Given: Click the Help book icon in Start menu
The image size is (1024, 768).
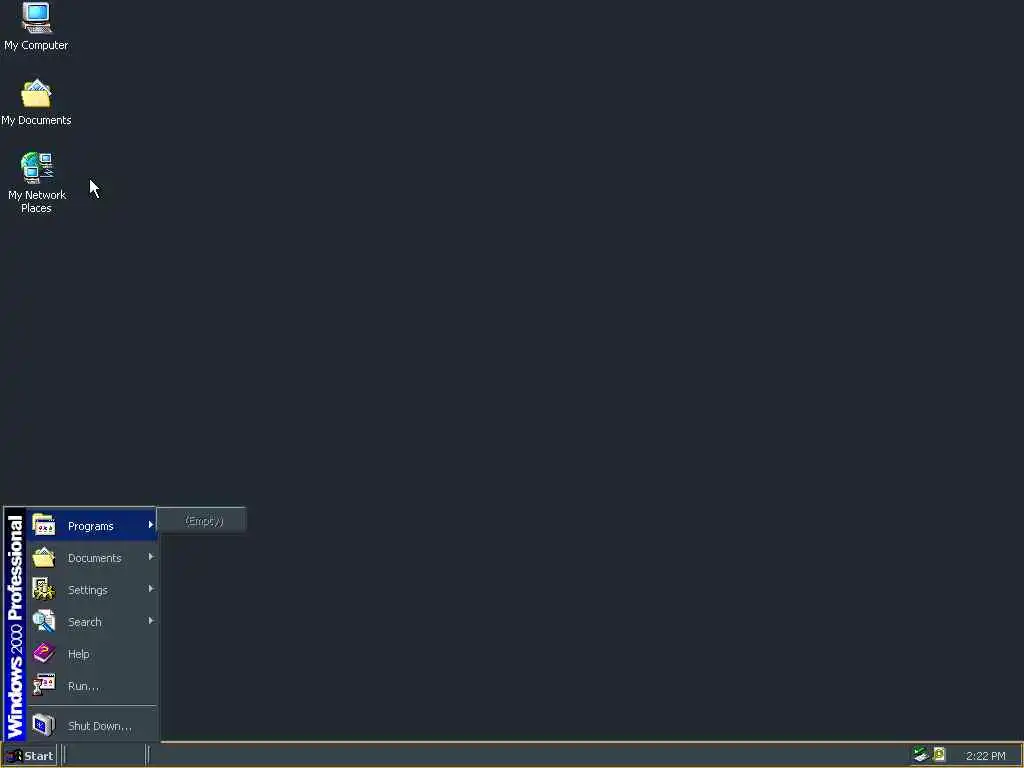Looking at the screenshot, I should pos(44,653).
